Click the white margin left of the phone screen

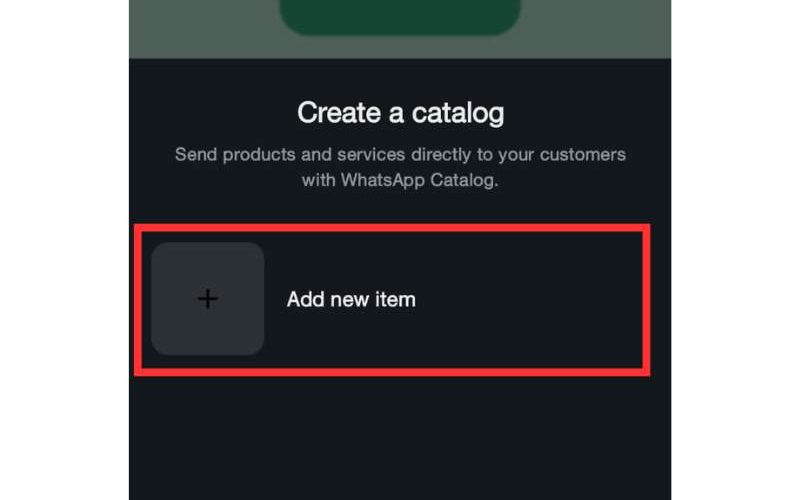click(64, 250)
